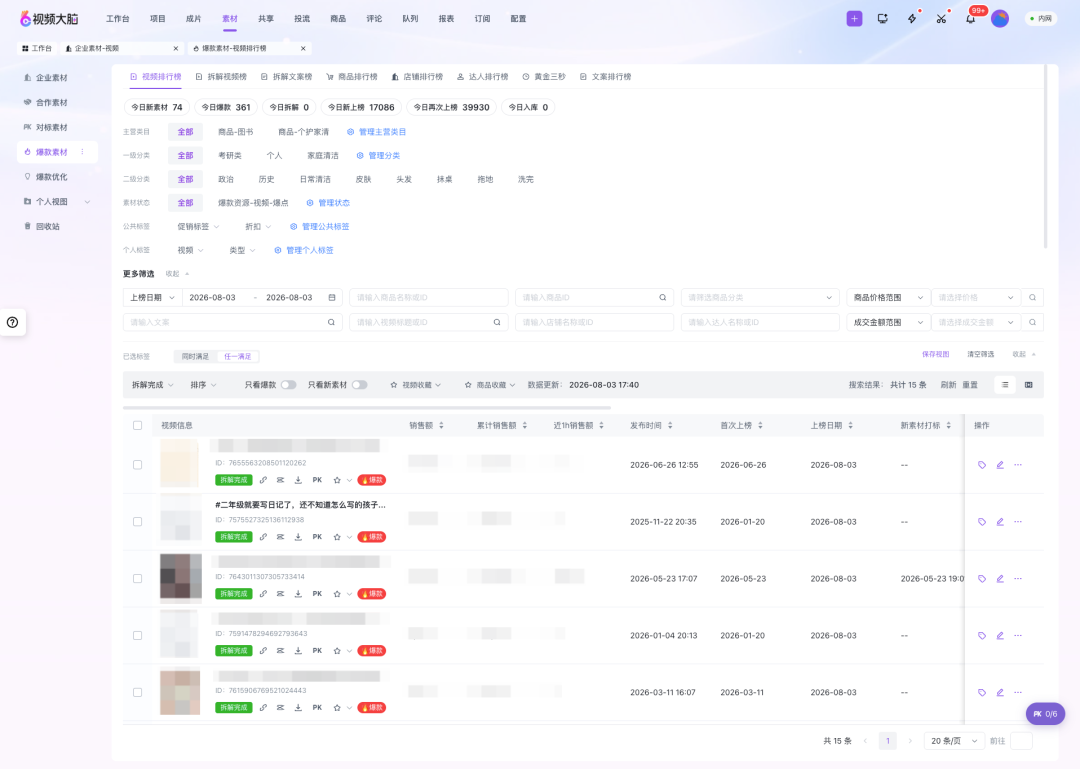The height and width of the screenshot is (769, 1080).
Task: Open the 成交金额范围 dropdown
Action: click(x=888, y=322)
